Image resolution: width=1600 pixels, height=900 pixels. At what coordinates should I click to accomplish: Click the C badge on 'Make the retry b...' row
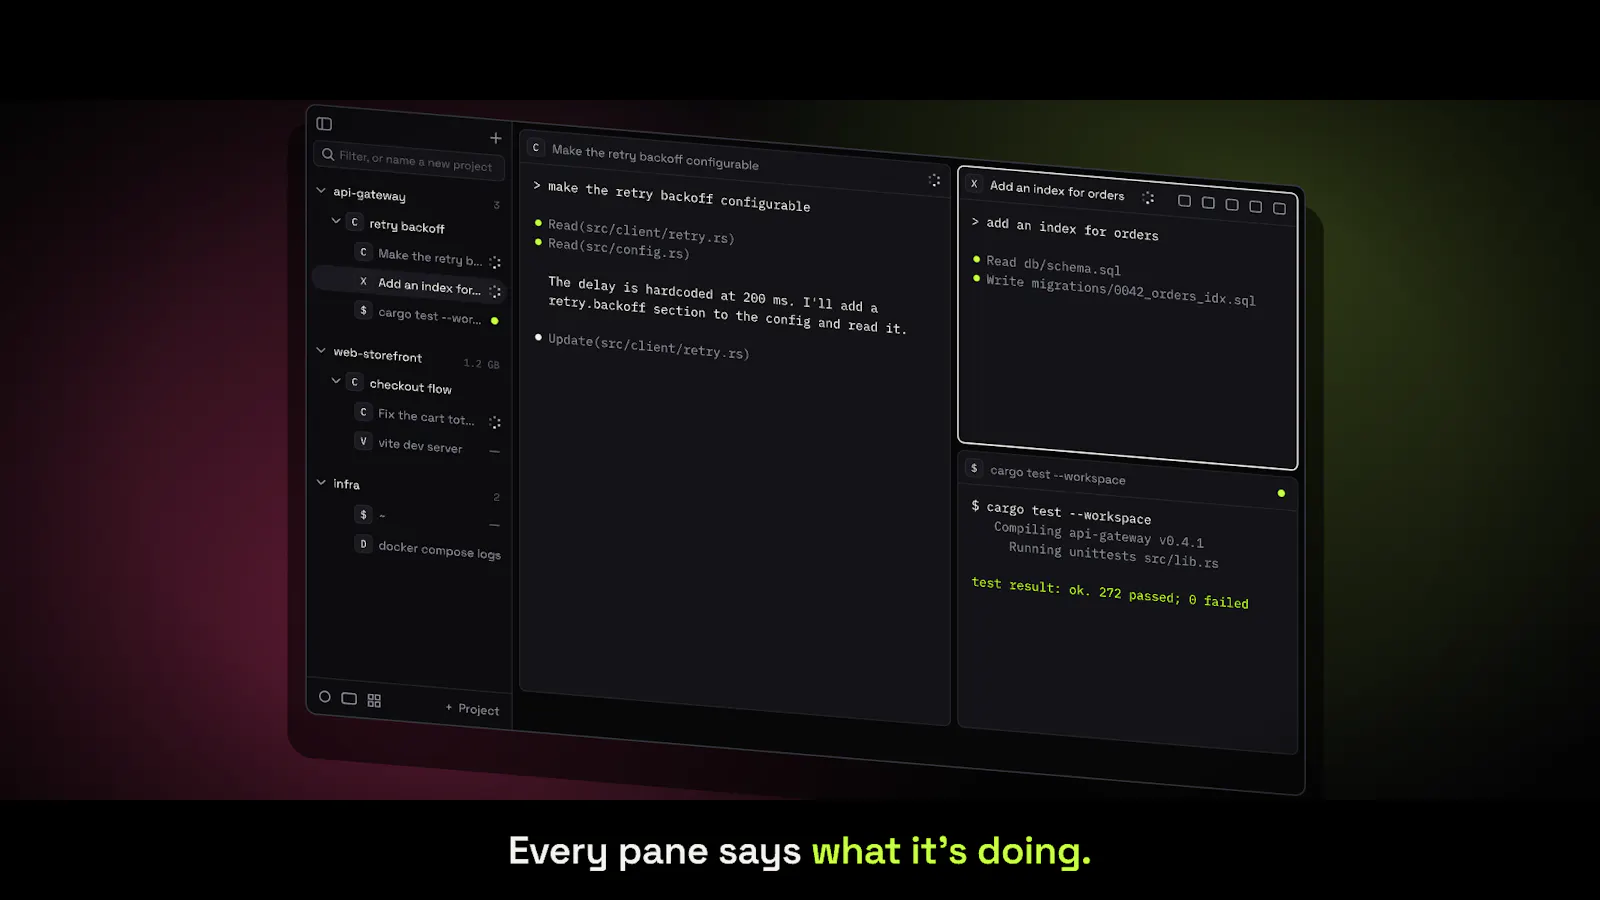click(363, 252)
